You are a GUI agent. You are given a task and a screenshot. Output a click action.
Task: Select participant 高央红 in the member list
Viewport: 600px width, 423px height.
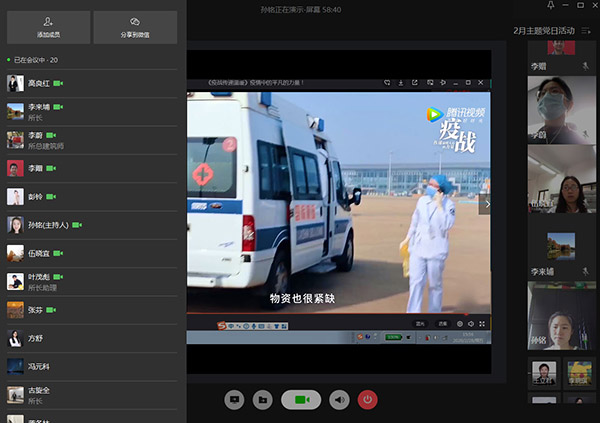click(x=40, y=84)
